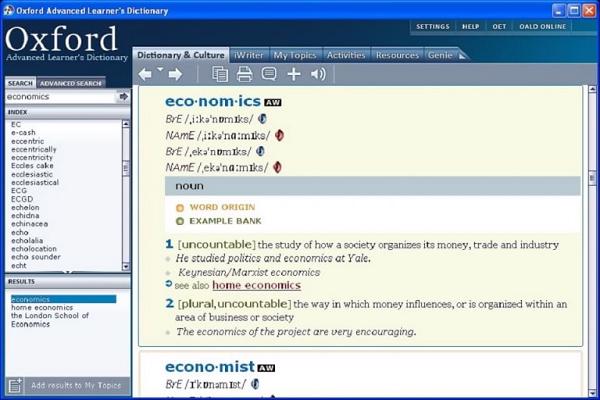
Task: Click the OET button
Action: pyautogui.click(x=499, y=26)
